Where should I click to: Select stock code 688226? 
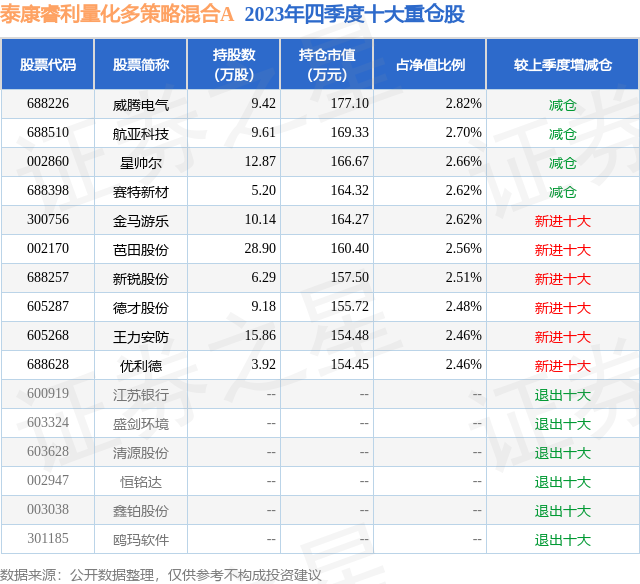point(48,104)
